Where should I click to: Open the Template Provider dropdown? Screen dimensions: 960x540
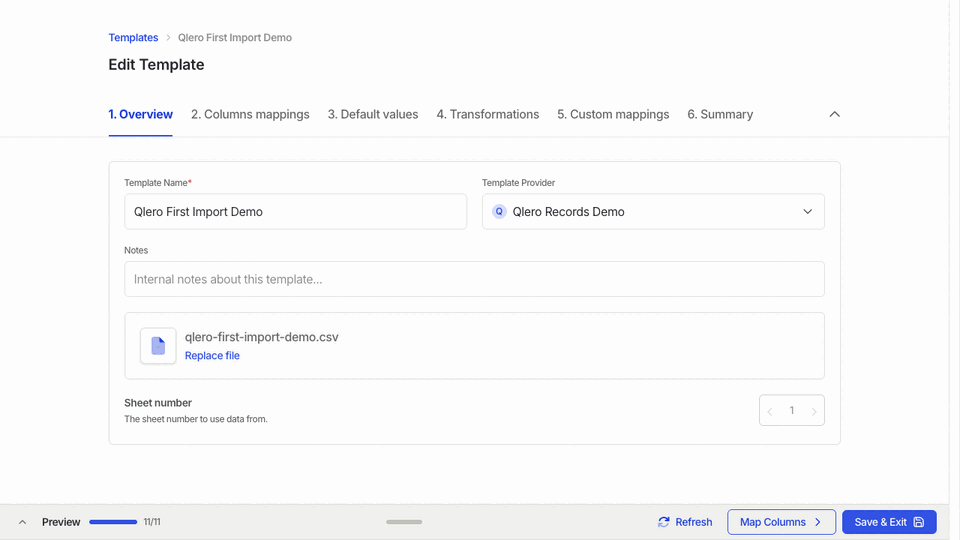653,212
